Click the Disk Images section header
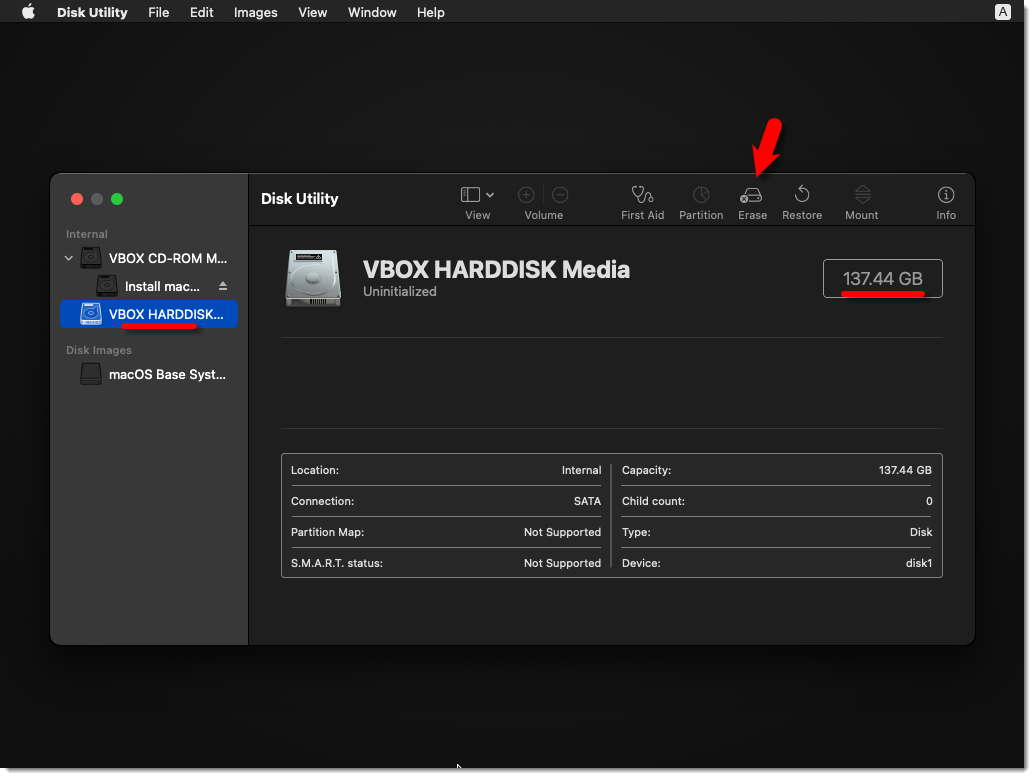This screenshot has height=778, width=1034. click(99, 350)
